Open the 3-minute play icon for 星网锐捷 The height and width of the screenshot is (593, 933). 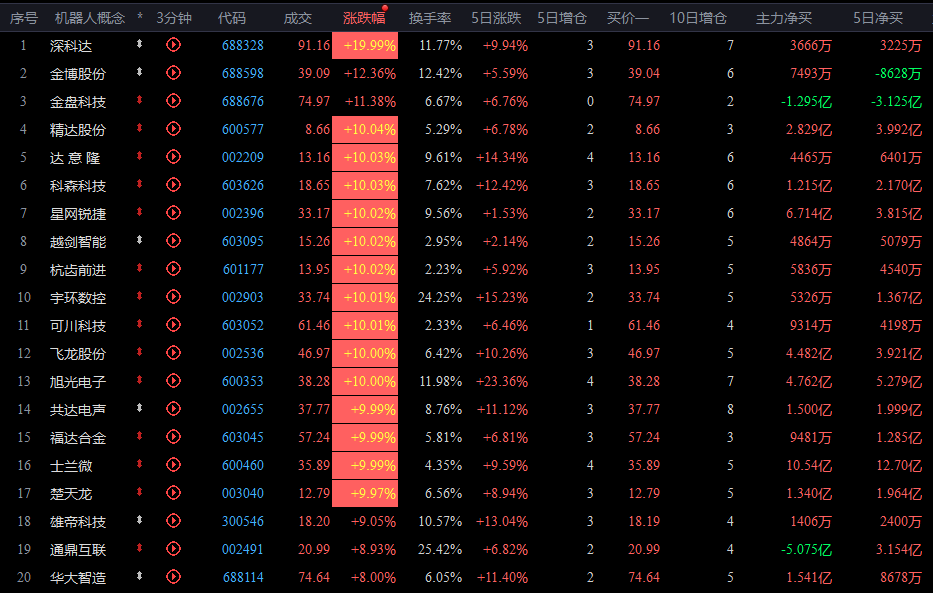tap(173, 213)
